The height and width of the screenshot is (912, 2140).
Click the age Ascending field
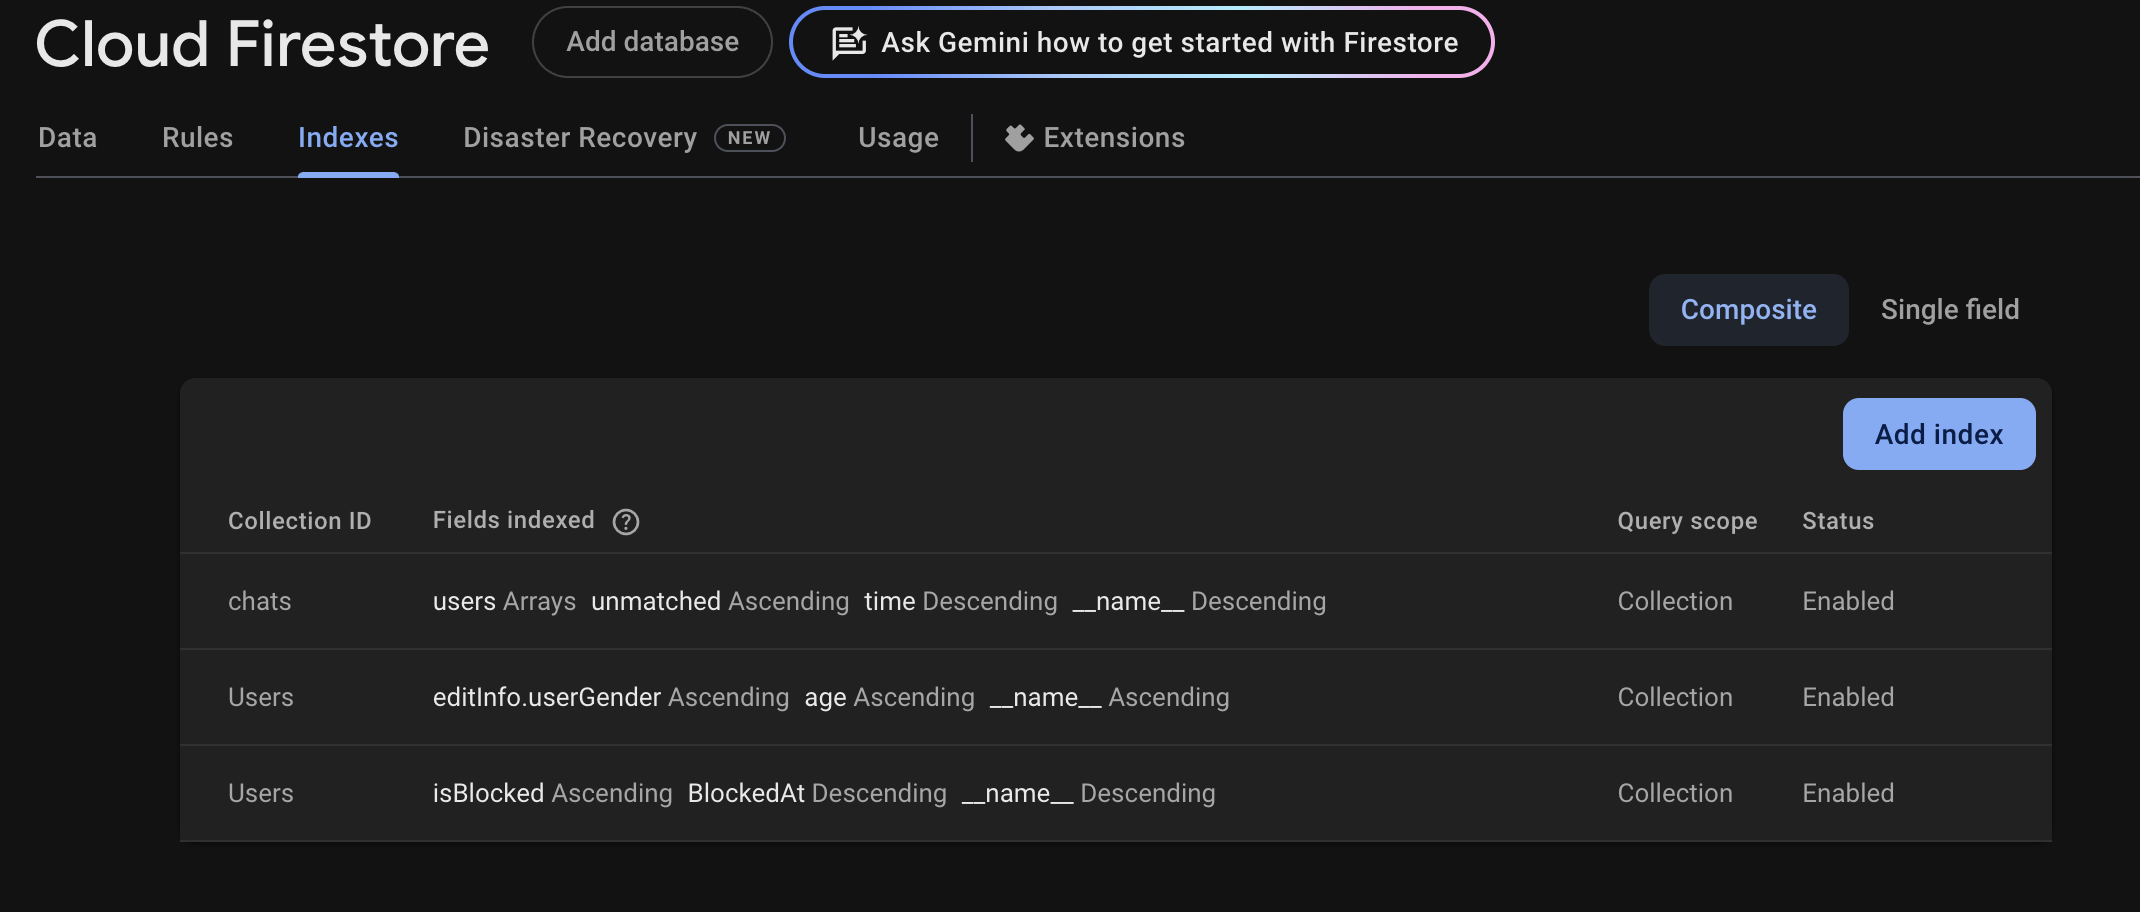click(890, 697)
